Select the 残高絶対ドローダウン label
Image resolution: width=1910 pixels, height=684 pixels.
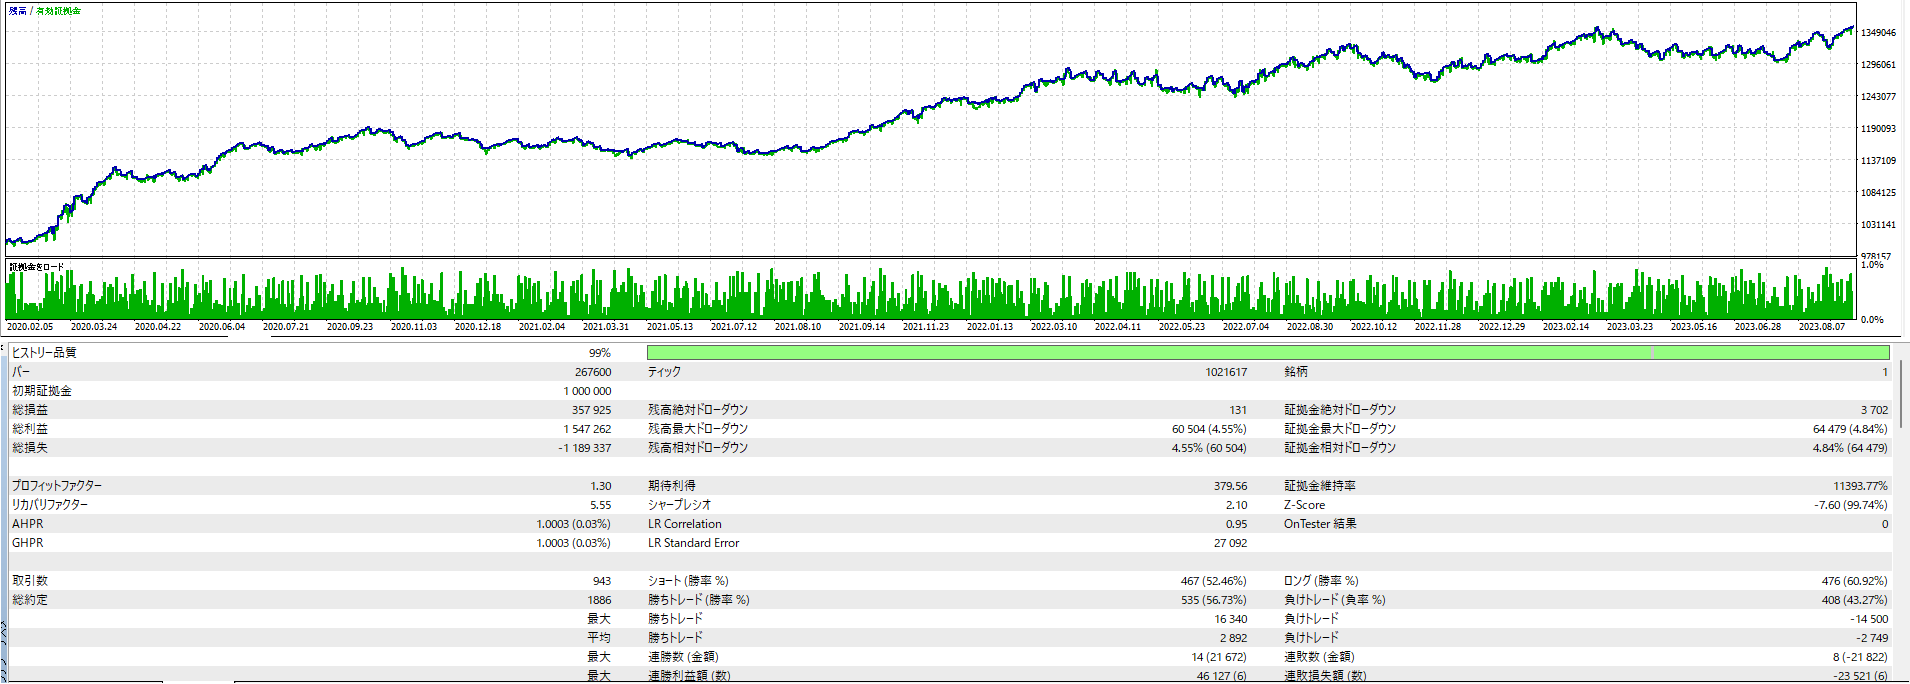pos(698,410)
